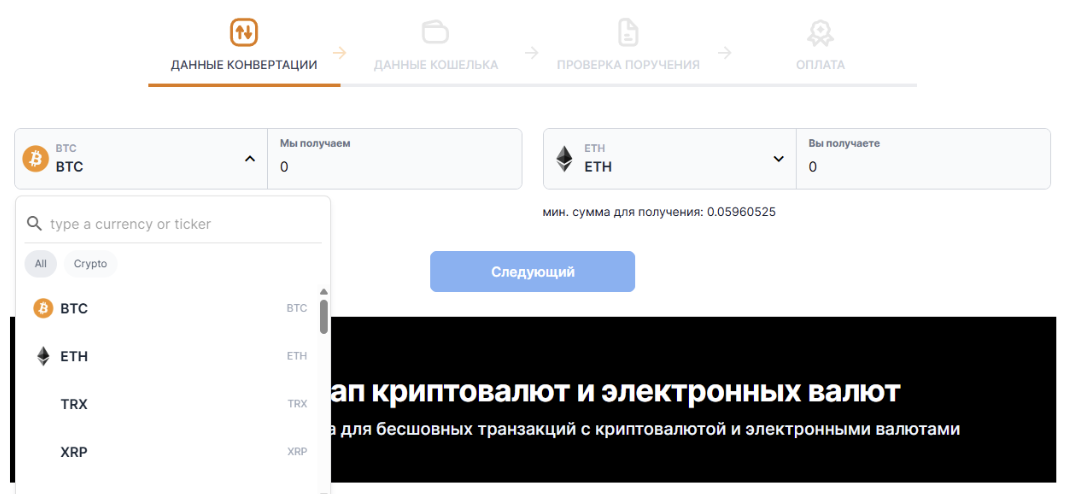Screen dimensions: 1067x494
Task: Click the Ethereum icon in the ETH list row
Action: [x=43, y=357]
